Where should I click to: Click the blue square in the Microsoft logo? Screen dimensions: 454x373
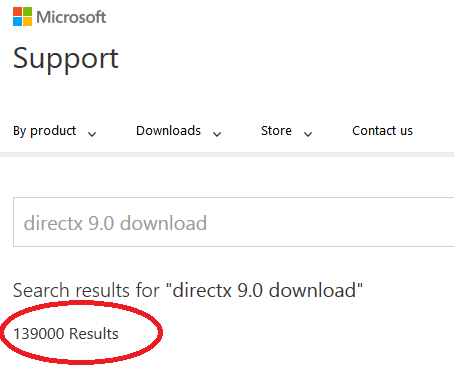point(17,21)
